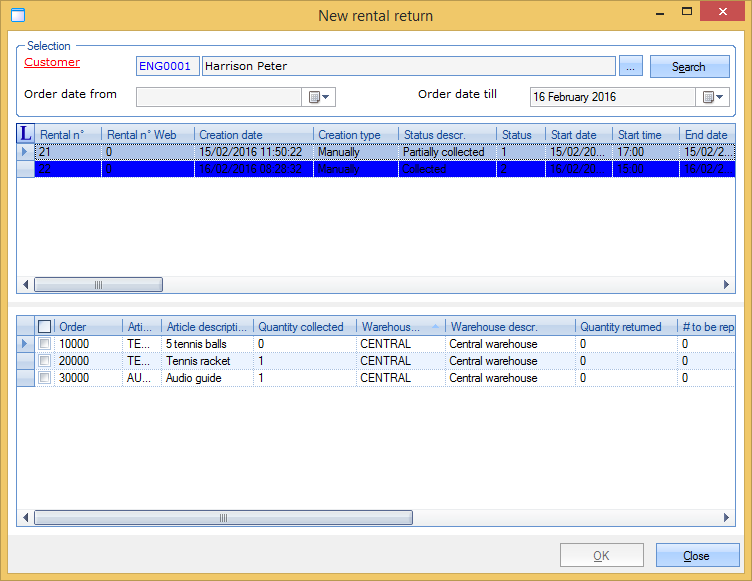The width and height of the screenshot is (752, 581).
Task: Click the rental grid horizontal scrollbar thumb
Action: tap(98, 285)
